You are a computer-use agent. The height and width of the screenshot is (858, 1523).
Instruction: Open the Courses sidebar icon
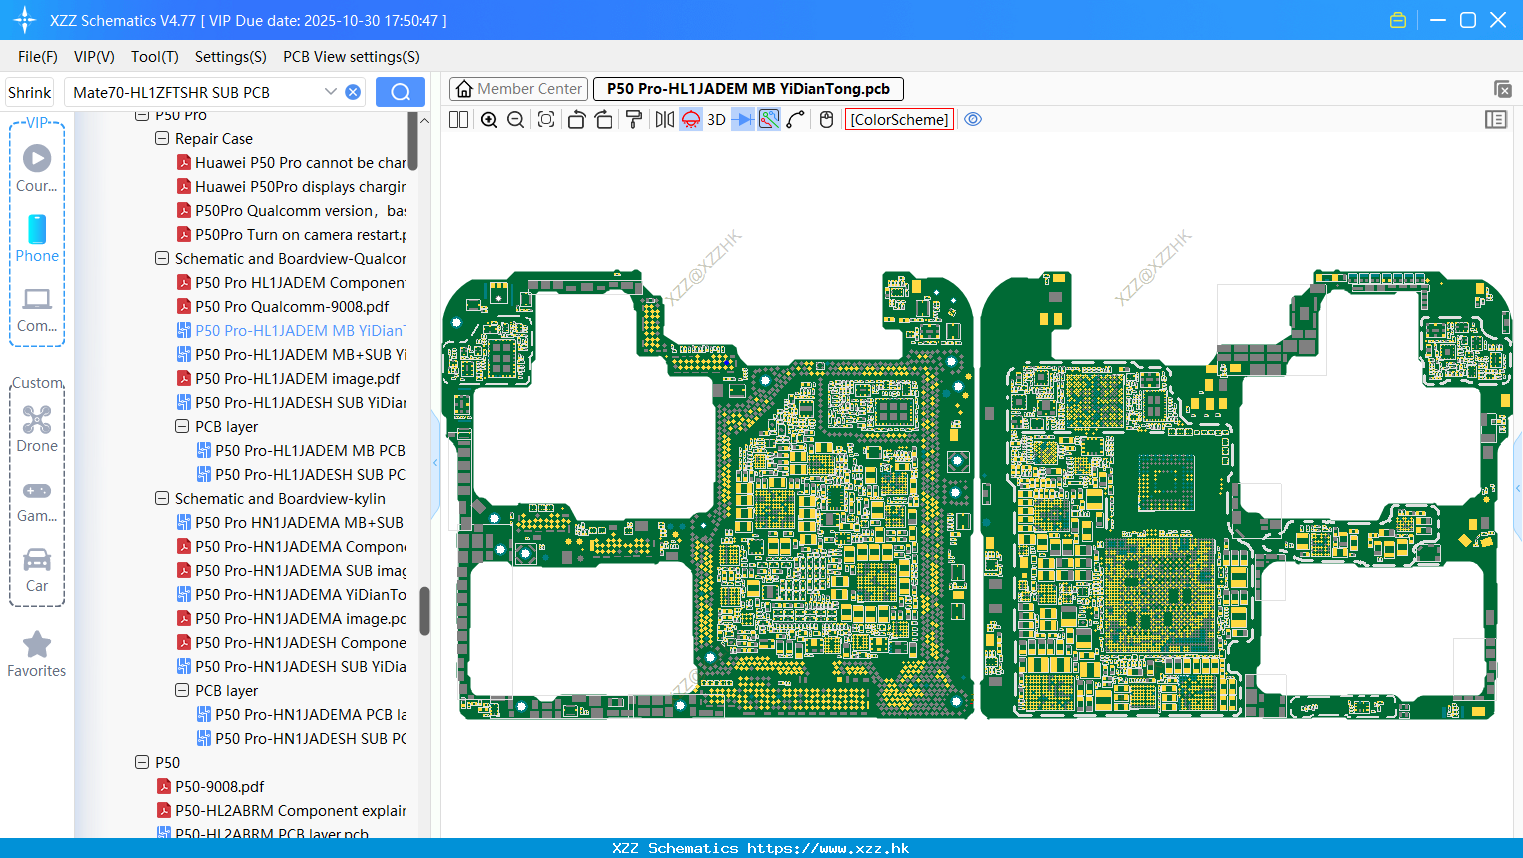37,168
